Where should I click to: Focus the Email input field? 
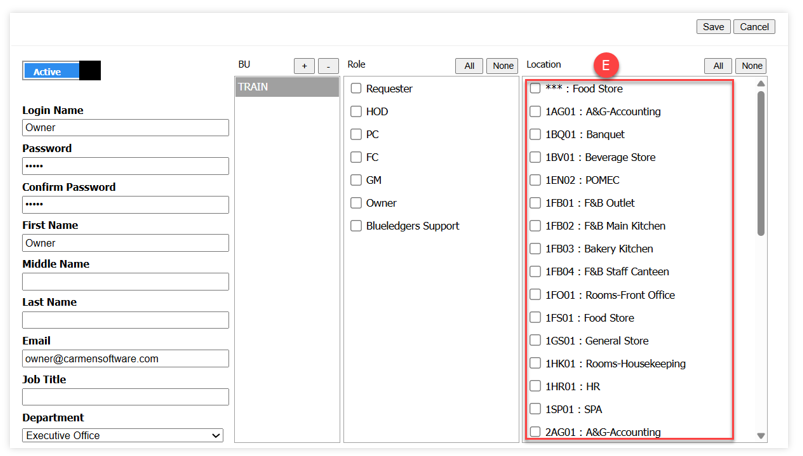[x=125, y=358]
